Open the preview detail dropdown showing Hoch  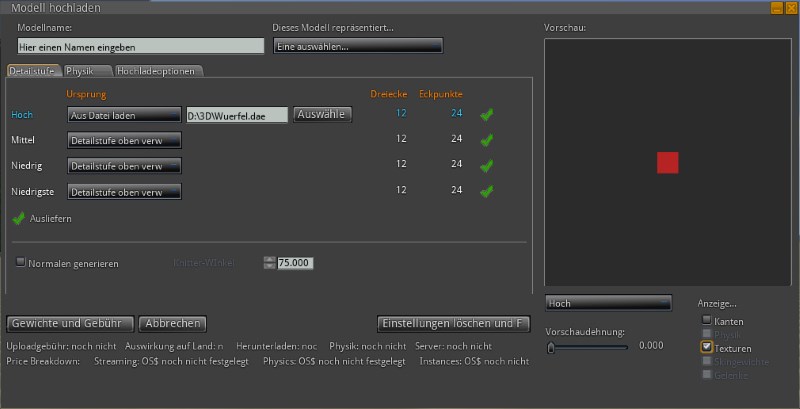pos(608,302)
